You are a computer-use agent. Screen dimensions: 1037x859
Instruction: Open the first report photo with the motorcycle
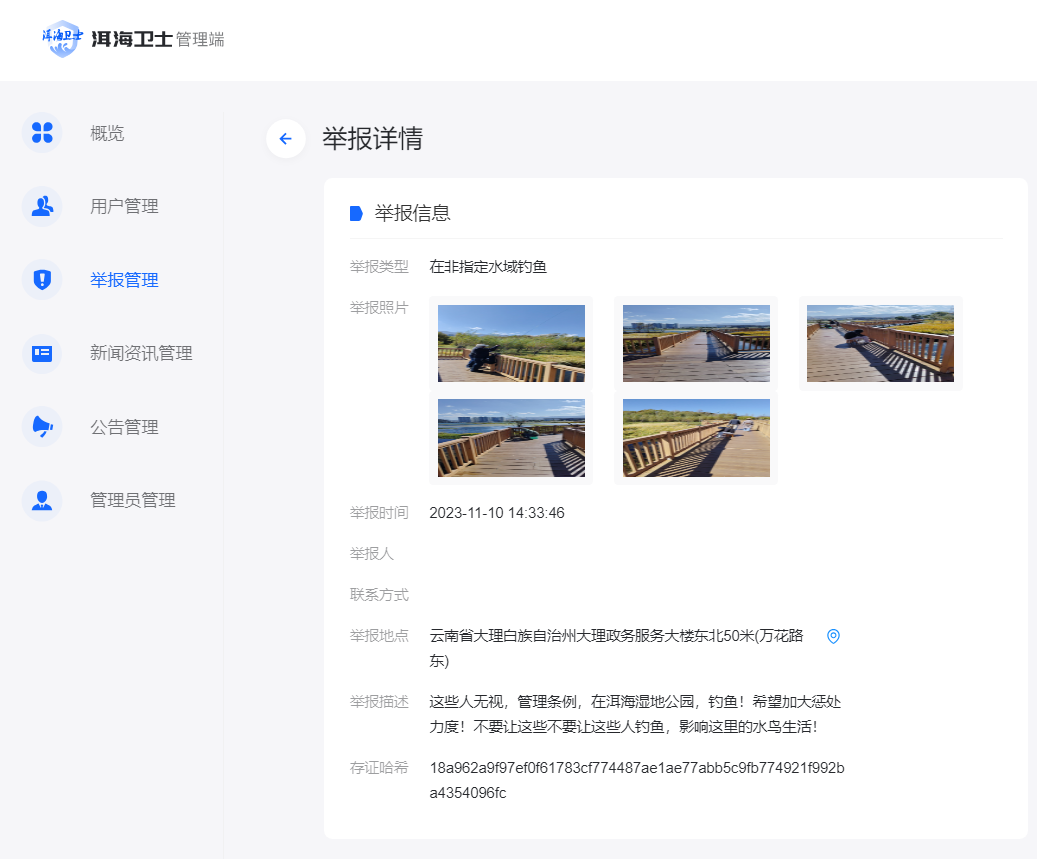[511, 343]
